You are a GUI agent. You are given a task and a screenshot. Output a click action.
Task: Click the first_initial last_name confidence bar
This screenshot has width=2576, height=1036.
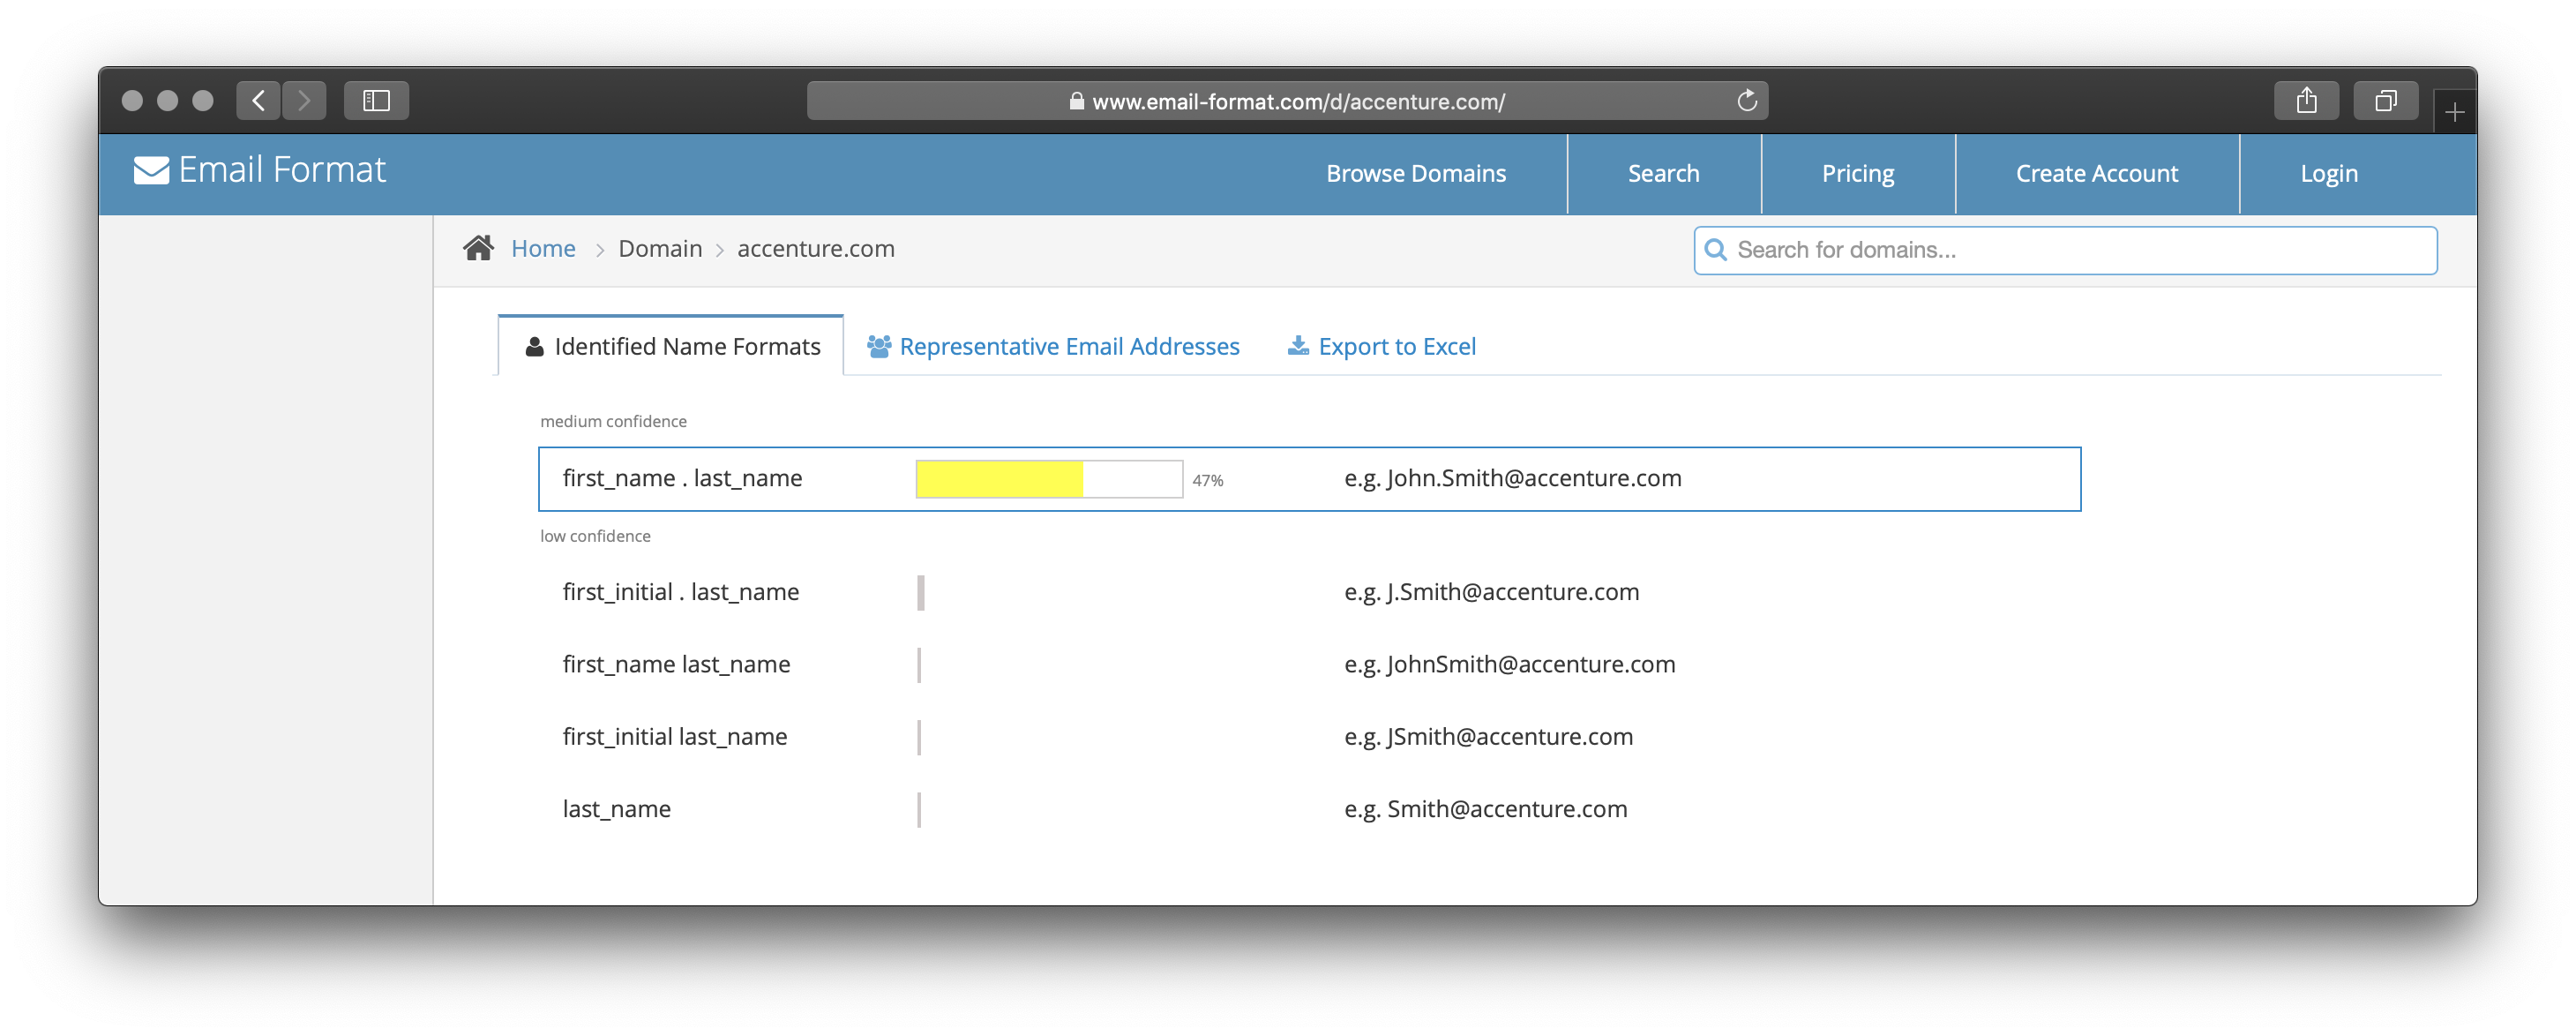919,737
